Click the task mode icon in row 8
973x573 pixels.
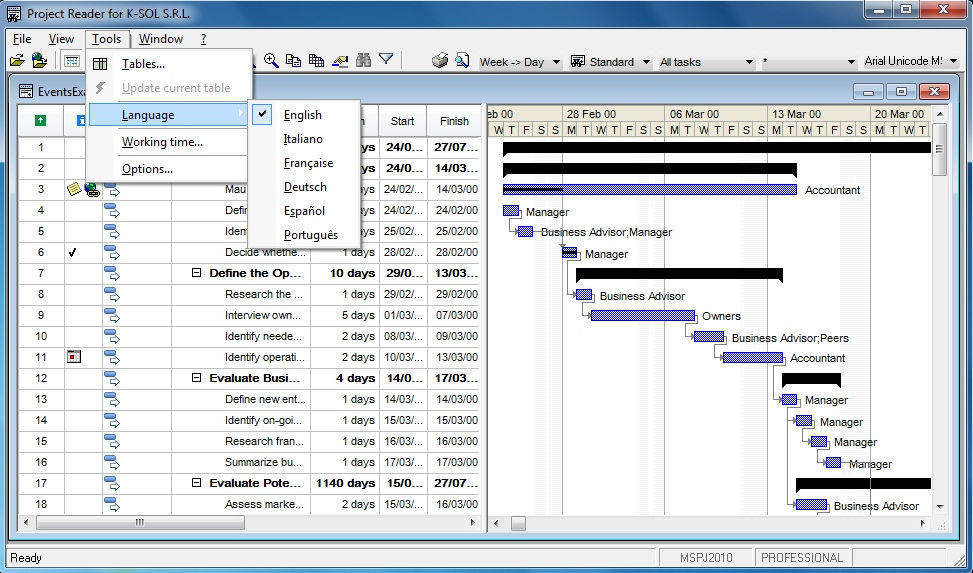point(112,294)
